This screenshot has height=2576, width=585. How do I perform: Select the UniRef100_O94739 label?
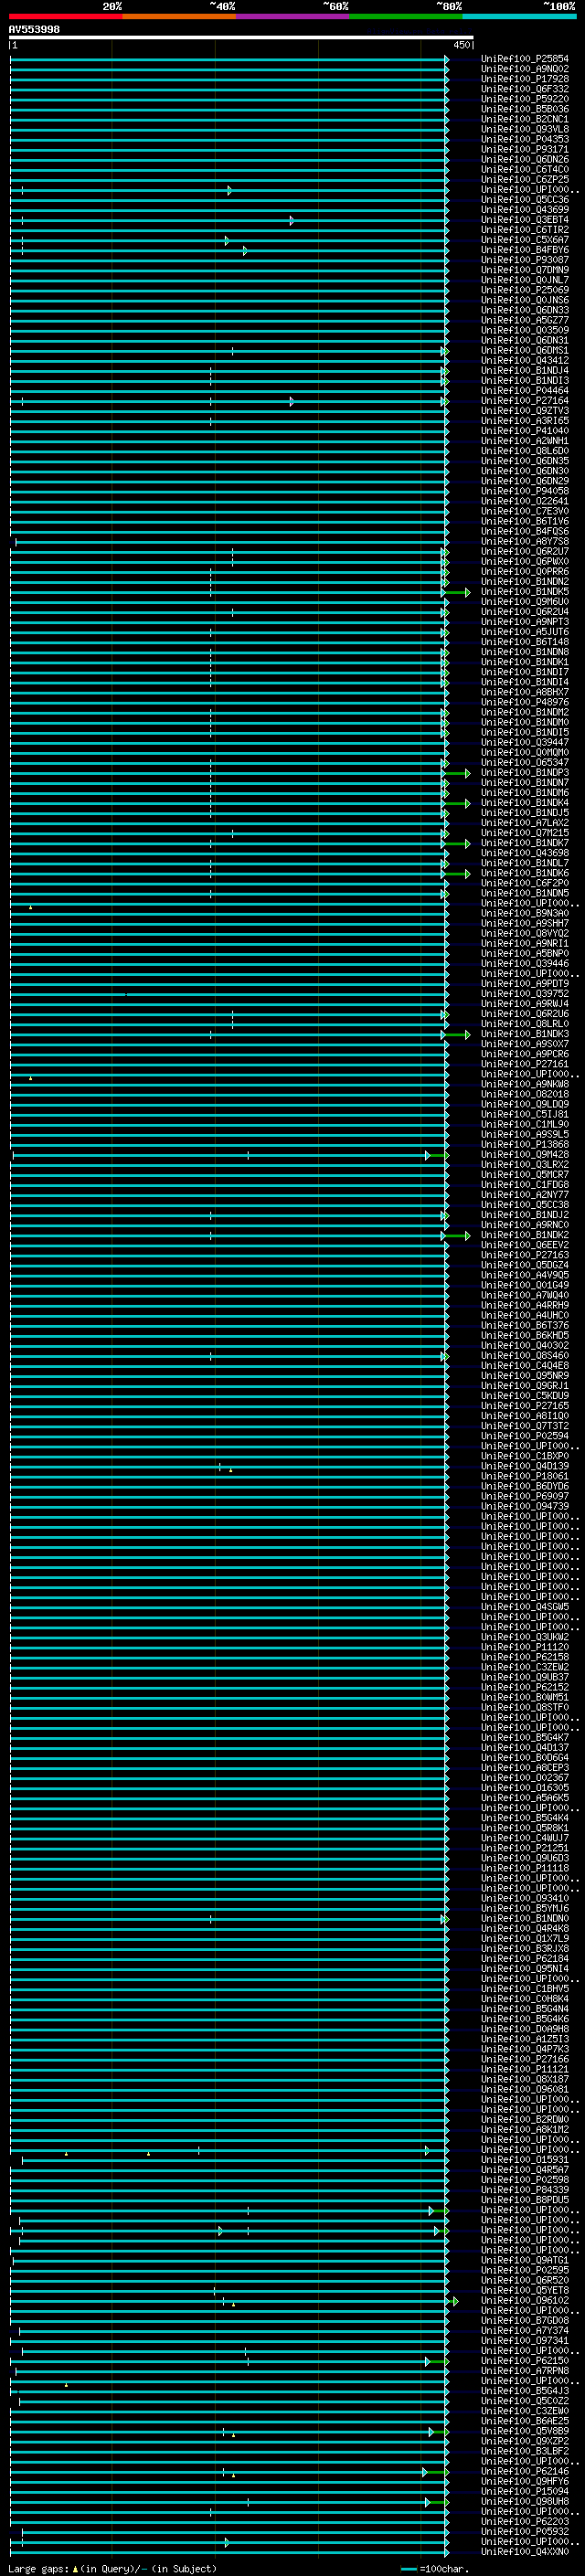tap(525, 1506)
